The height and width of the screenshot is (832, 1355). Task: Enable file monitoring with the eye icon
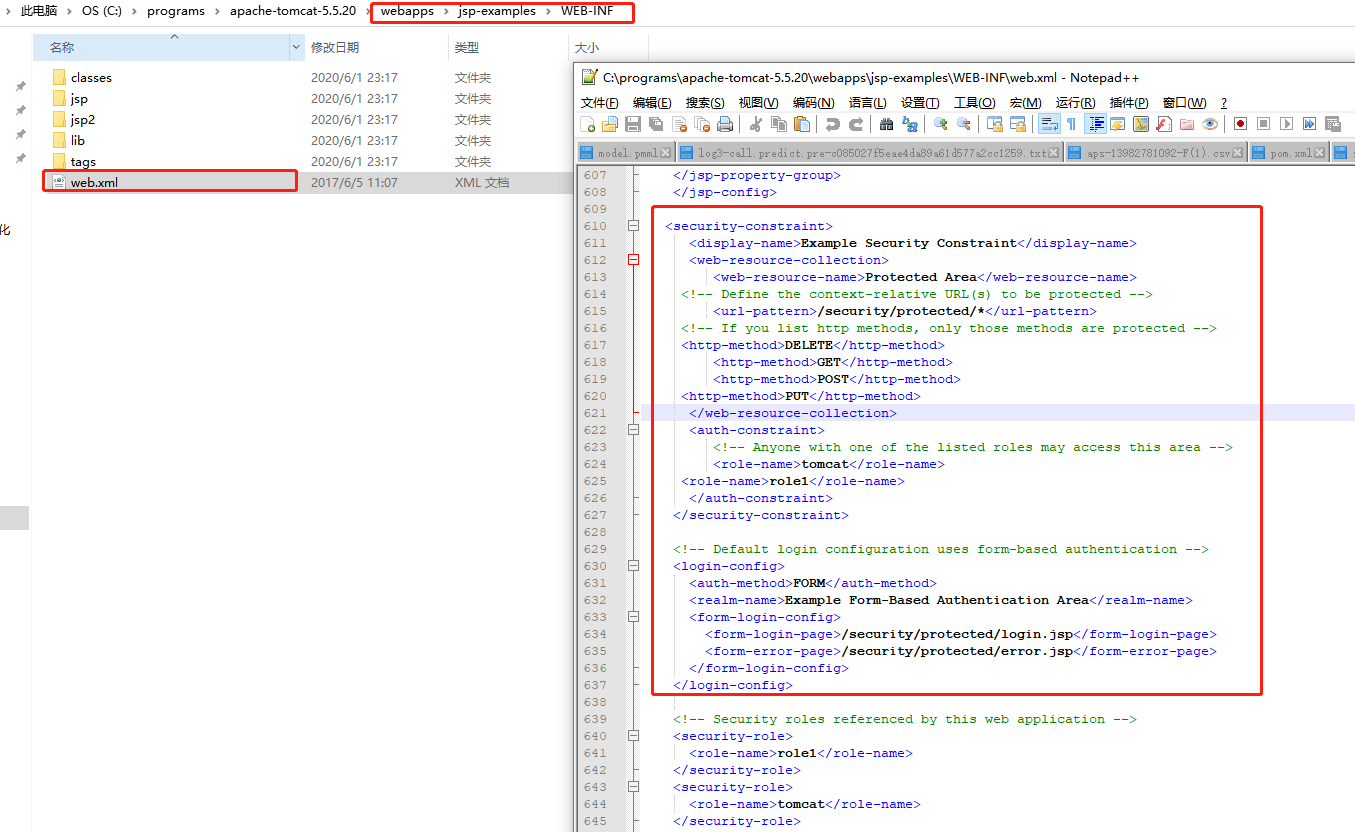click(x=1209, y=123)
